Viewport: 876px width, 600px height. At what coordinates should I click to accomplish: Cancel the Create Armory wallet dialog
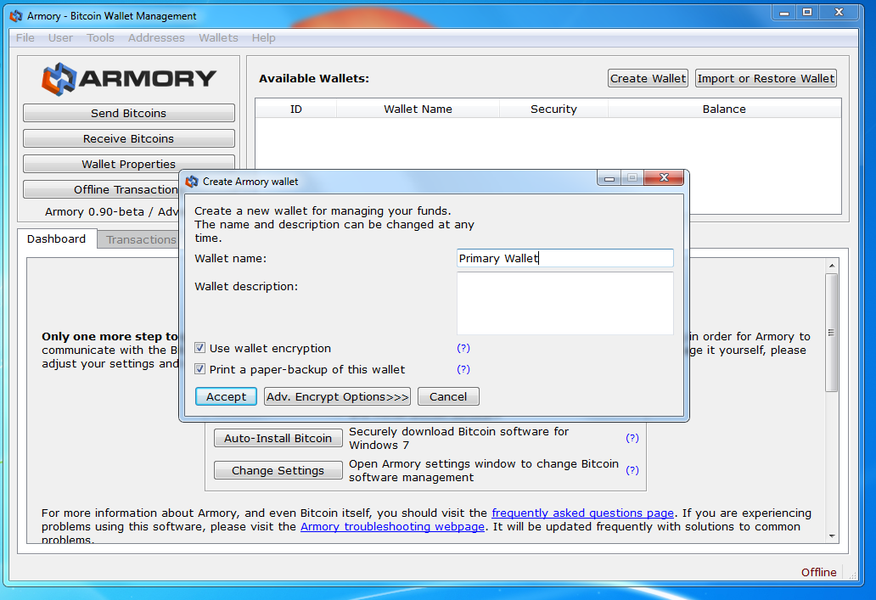tap(448, 397)
